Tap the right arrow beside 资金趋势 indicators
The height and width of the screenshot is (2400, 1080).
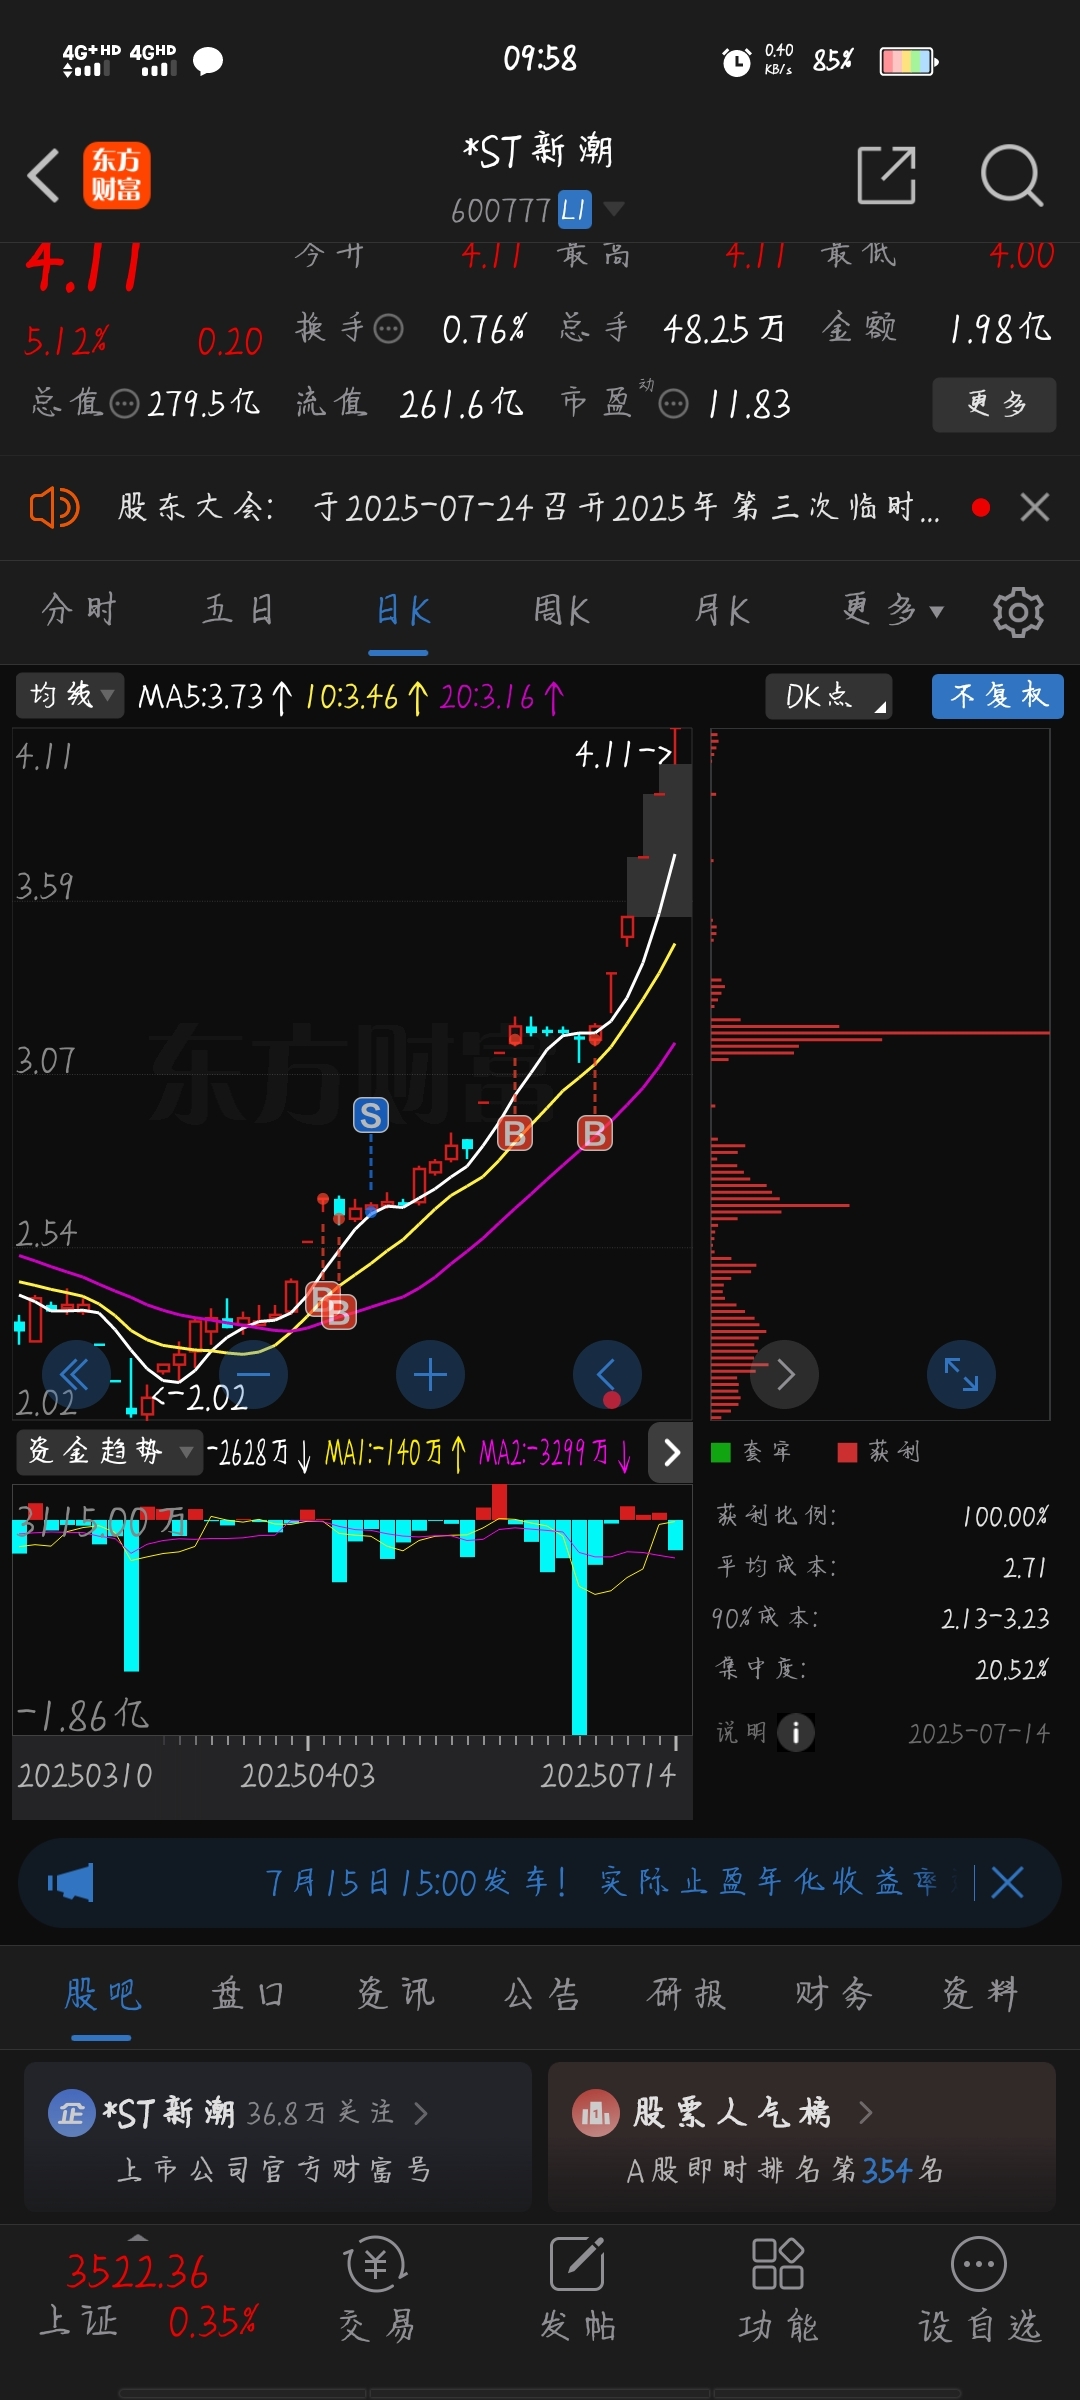671,1452
